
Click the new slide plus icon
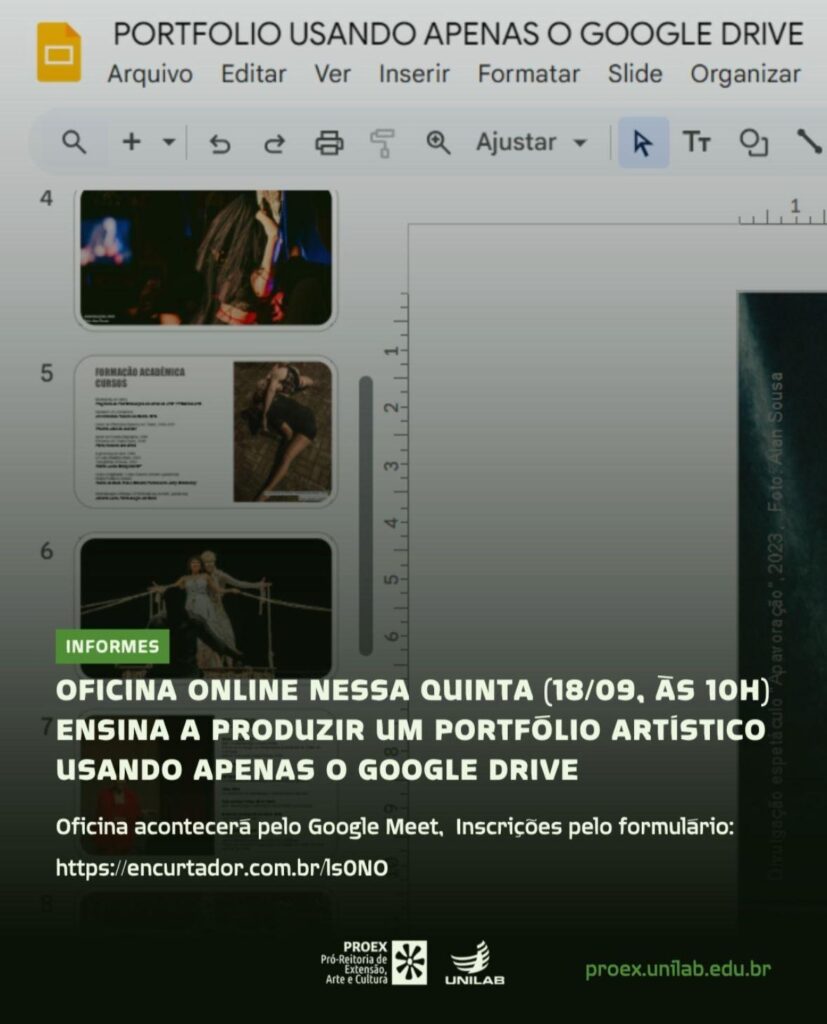[x=131, y=142]
